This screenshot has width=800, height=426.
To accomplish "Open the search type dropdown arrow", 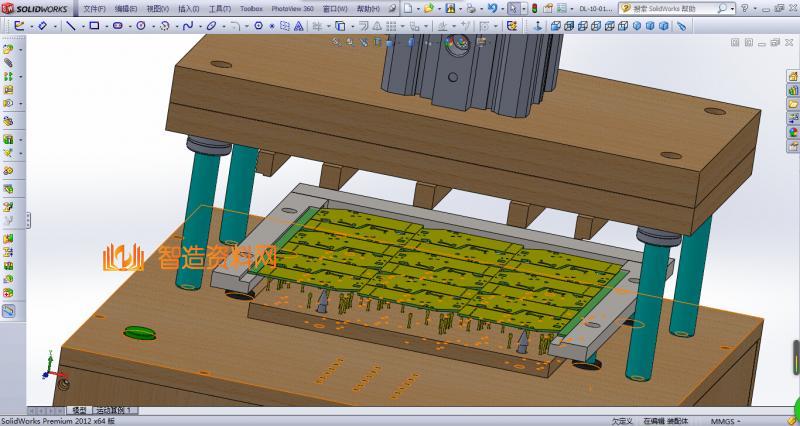I will [x=730, y=8].
